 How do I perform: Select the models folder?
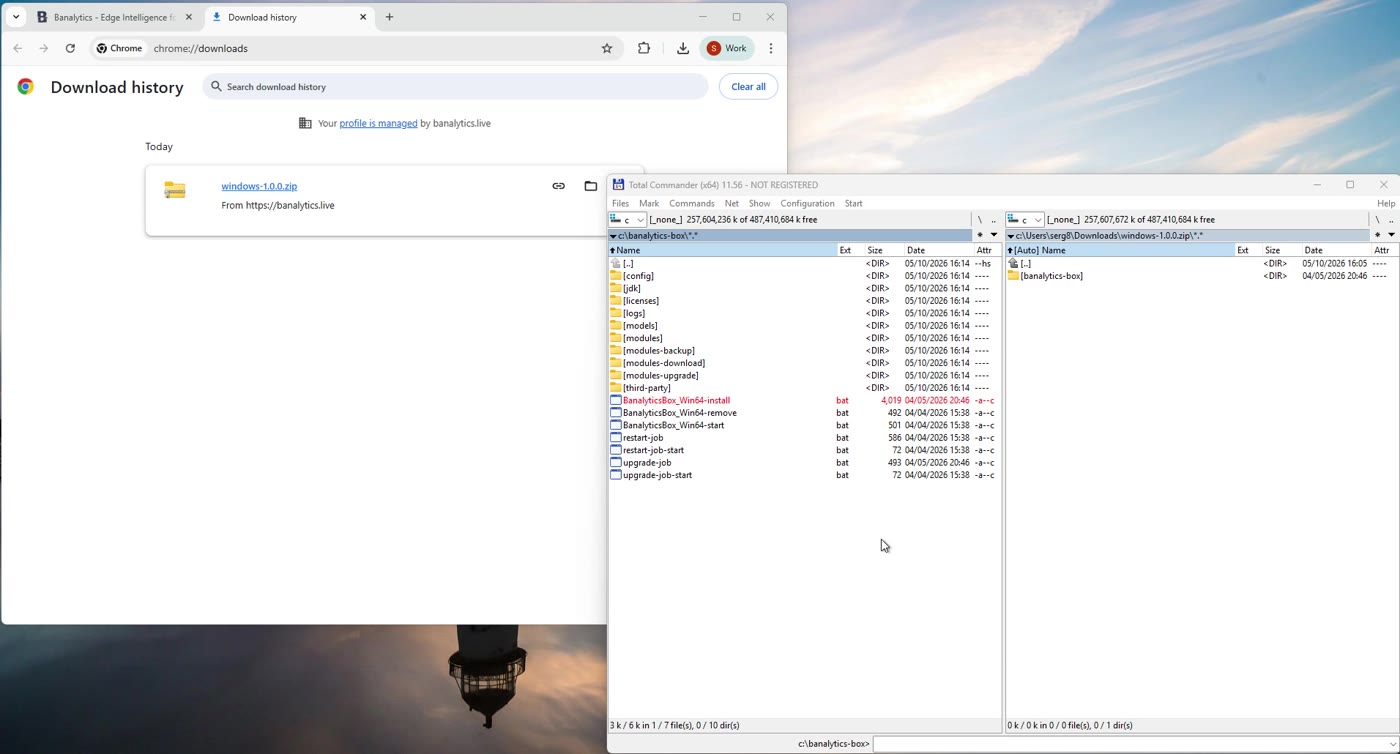coord(640,326)
